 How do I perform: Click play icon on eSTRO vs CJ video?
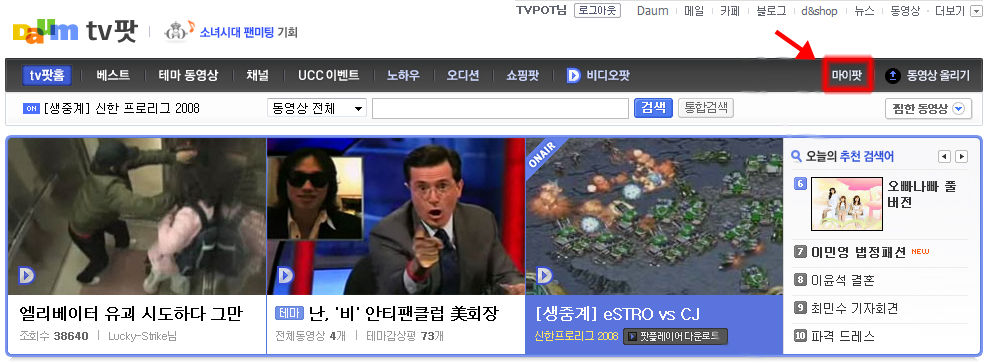click(544, 276)
